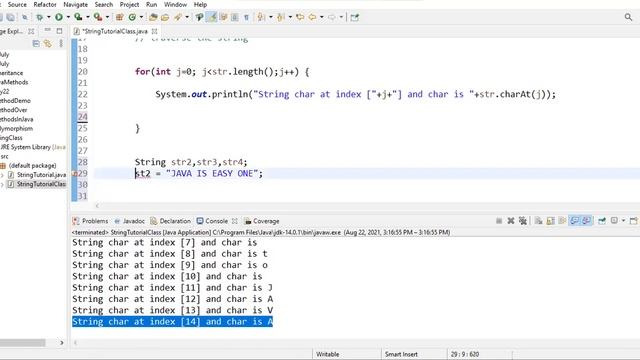
Task: Click the Open Type icon in toolbar
Action: click(153, 17)
